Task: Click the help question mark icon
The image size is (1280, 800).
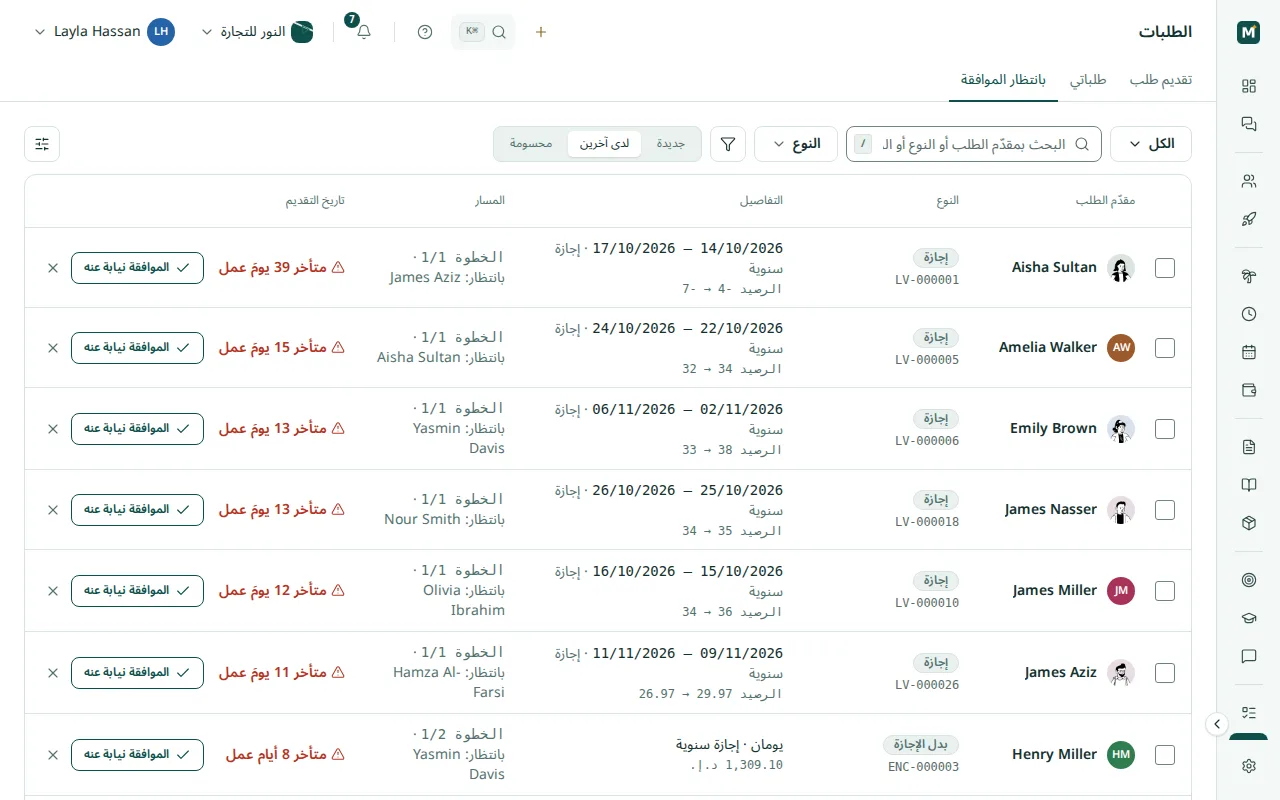Action: pyautogui.click(x=425, y=32)
